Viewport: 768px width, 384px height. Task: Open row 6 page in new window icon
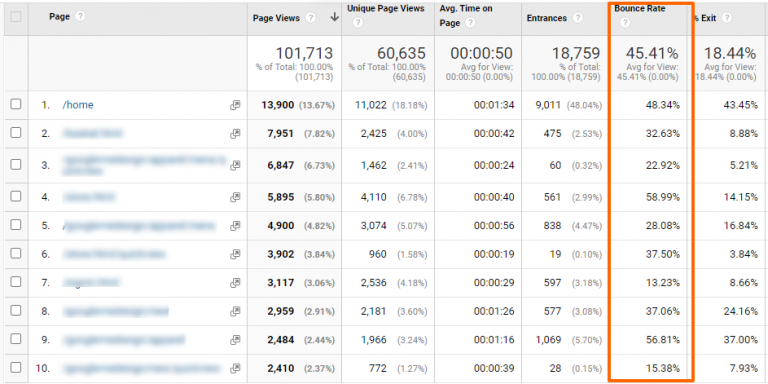pos(235,254)
